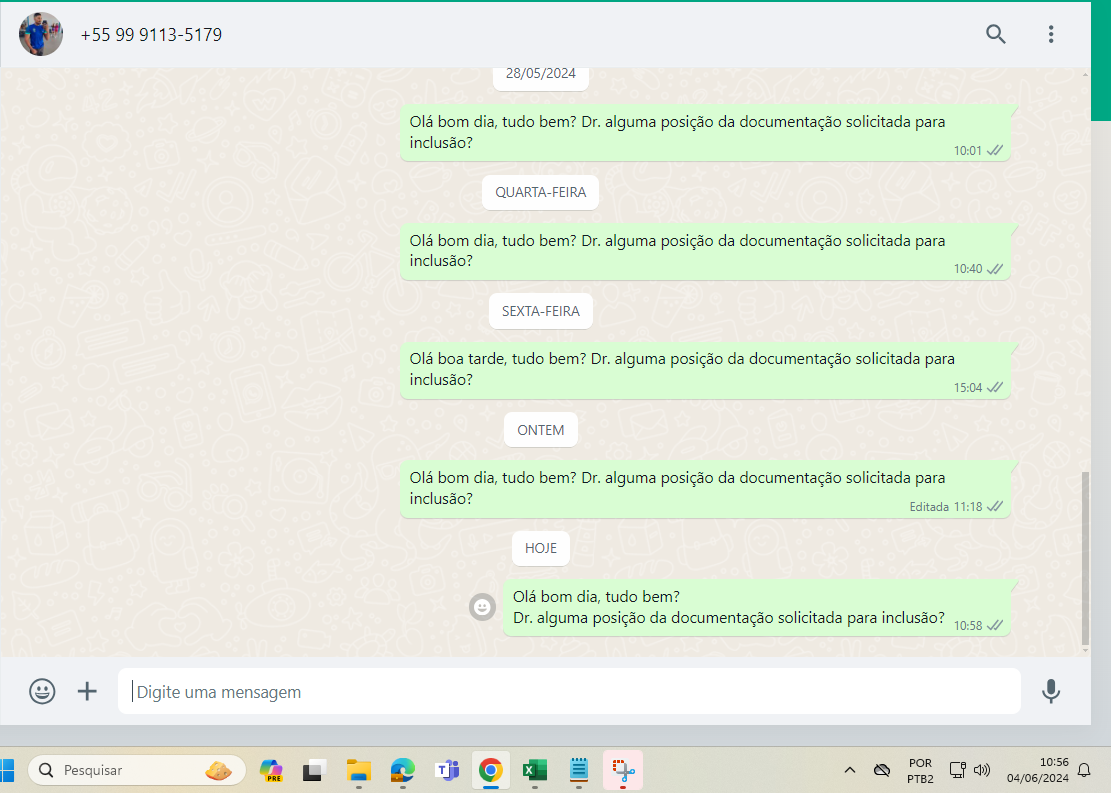Open the notifications bell in the taskbar
1111x793 pixels.
click(1084, 770)
